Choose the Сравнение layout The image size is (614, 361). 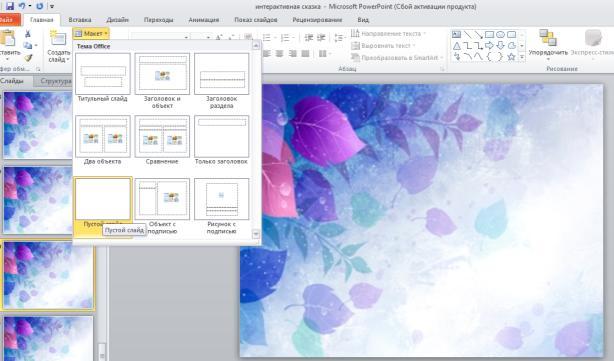[x=162, y=140]
